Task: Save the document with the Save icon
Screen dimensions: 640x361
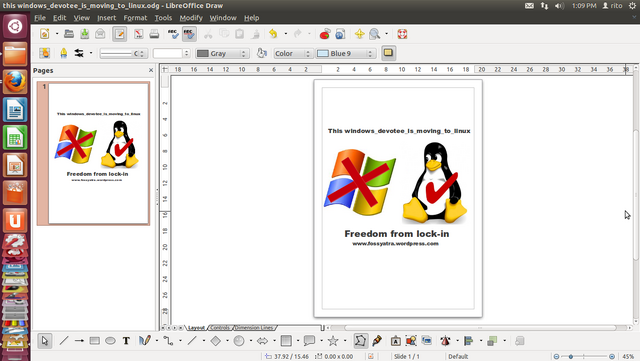Action: click(x=84, y=34)
